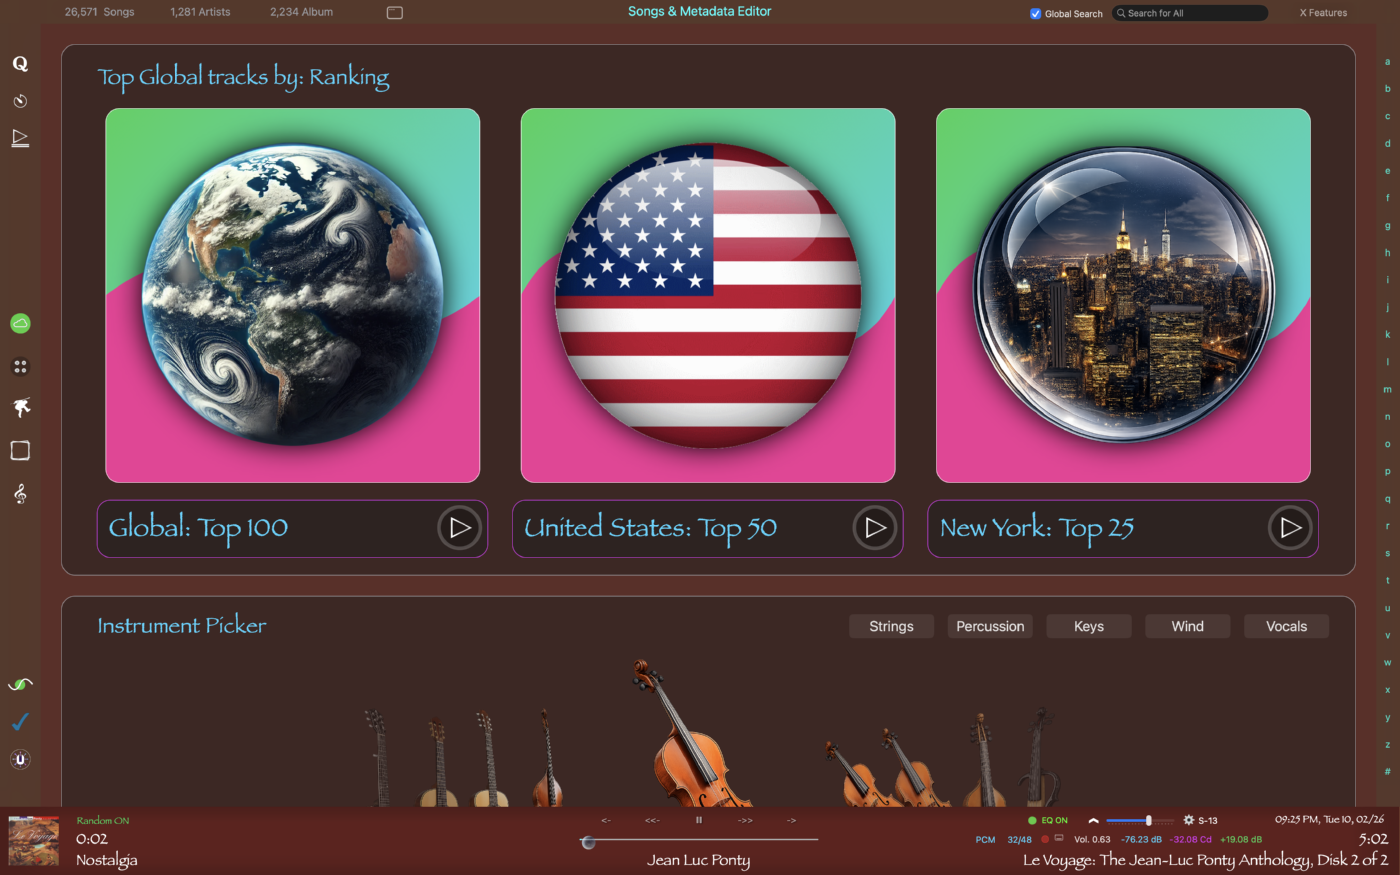Viewport: 1400px width, 875px height.
Task: Click the blue checkmark icon in sidebar
Action: (x=20, y=722)
